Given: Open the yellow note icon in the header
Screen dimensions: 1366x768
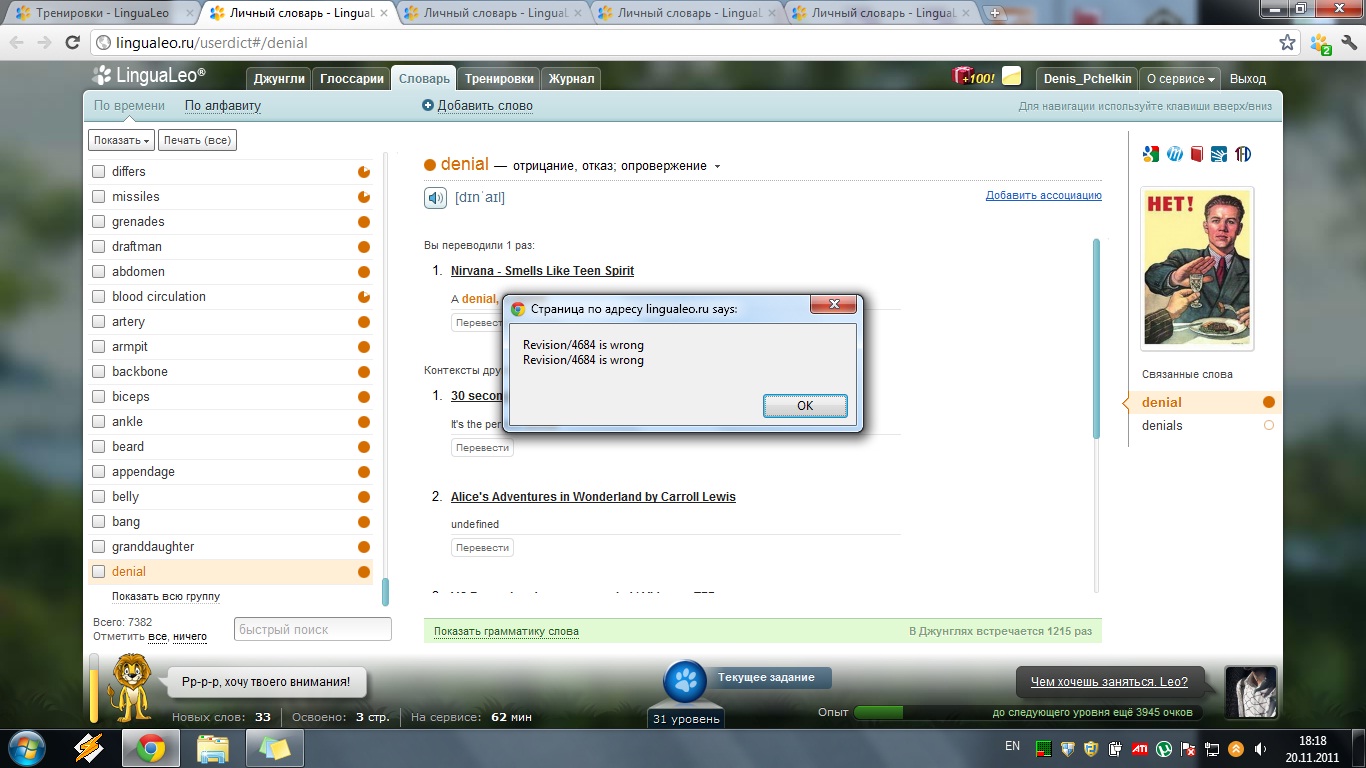Looking at the screenshot, I should point(1012,77).
